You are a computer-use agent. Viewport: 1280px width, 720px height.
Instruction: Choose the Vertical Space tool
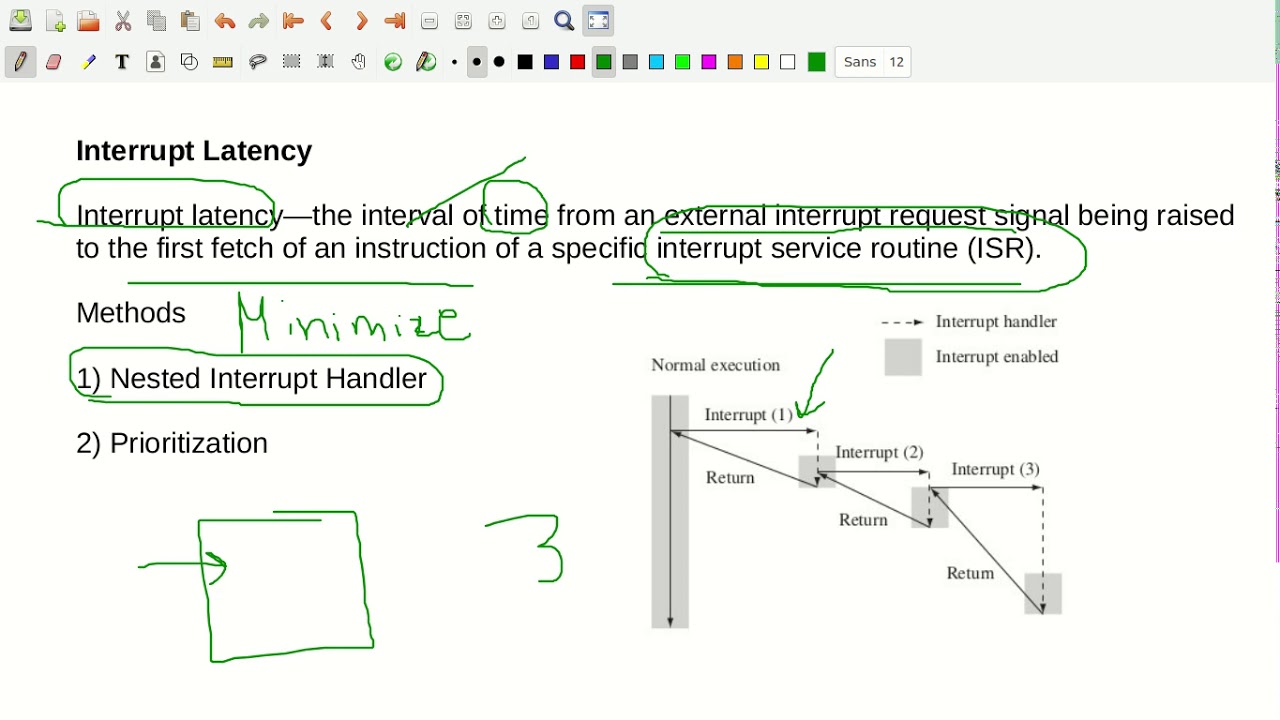[326, 62]
